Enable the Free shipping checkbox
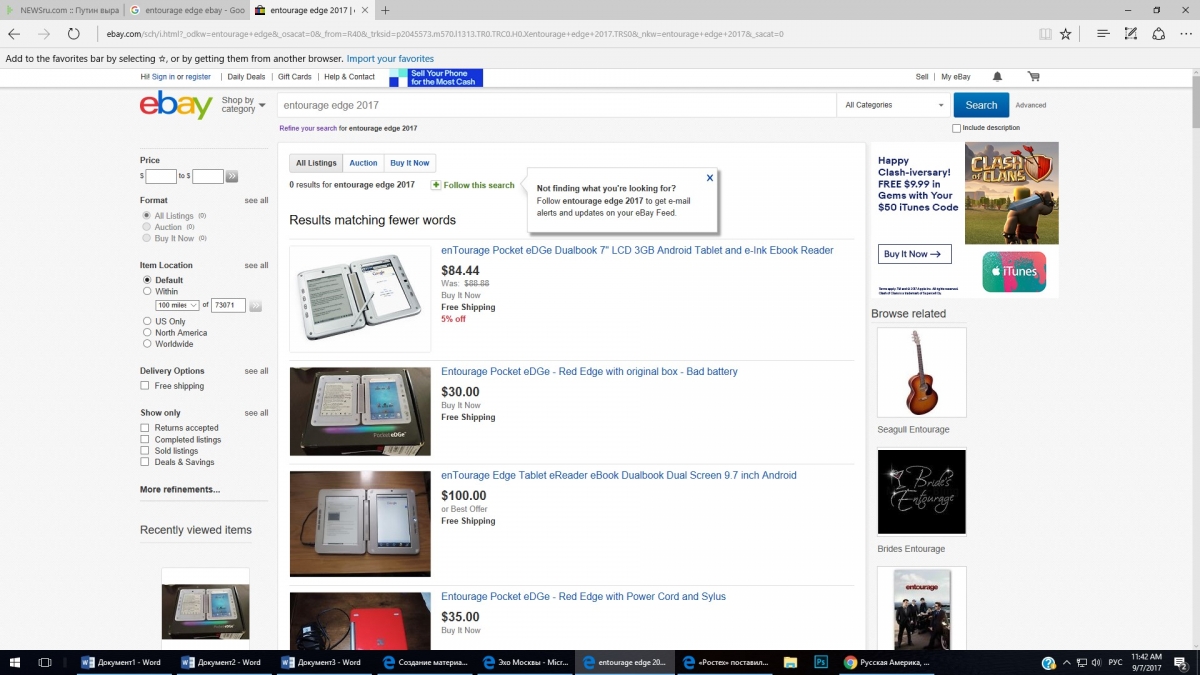The height and width of the screenshot is (675, 1200). 145,386
